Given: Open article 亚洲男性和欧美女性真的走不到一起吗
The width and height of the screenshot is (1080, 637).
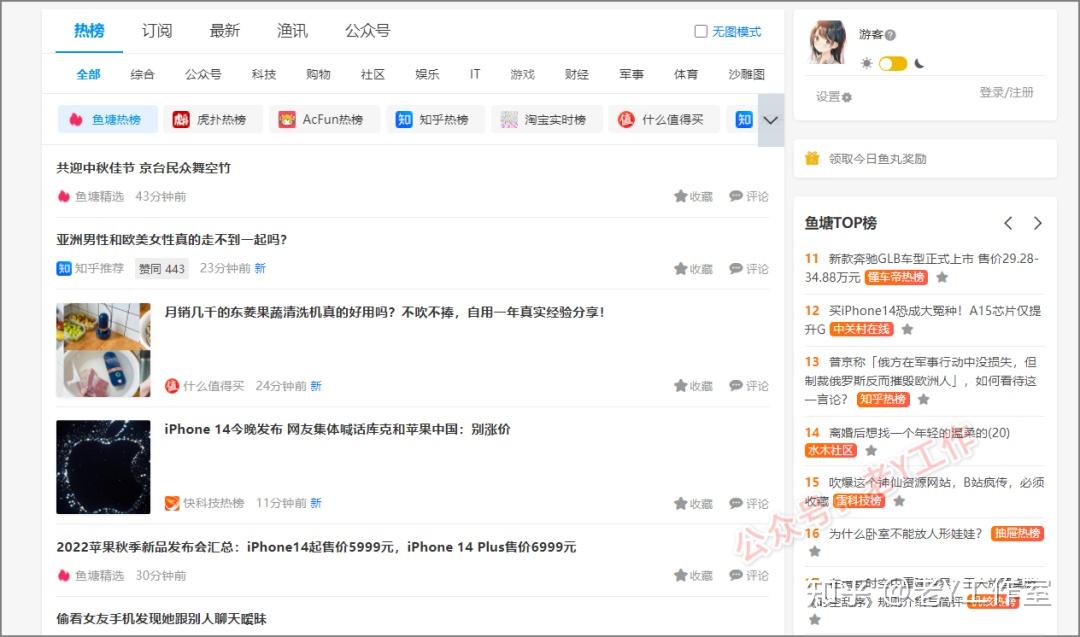Looking at the screenshot, I should click(x=172, y=240).
